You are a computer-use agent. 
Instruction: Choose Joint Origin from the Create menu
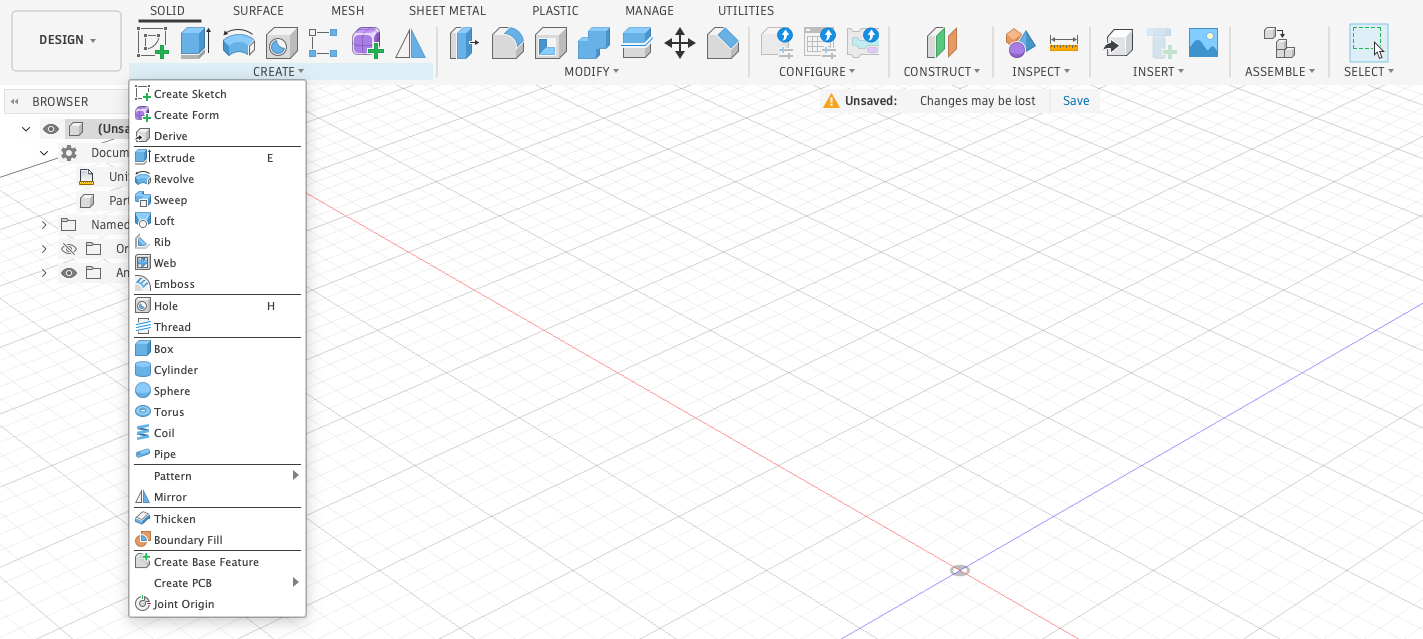tap(217, 604)
